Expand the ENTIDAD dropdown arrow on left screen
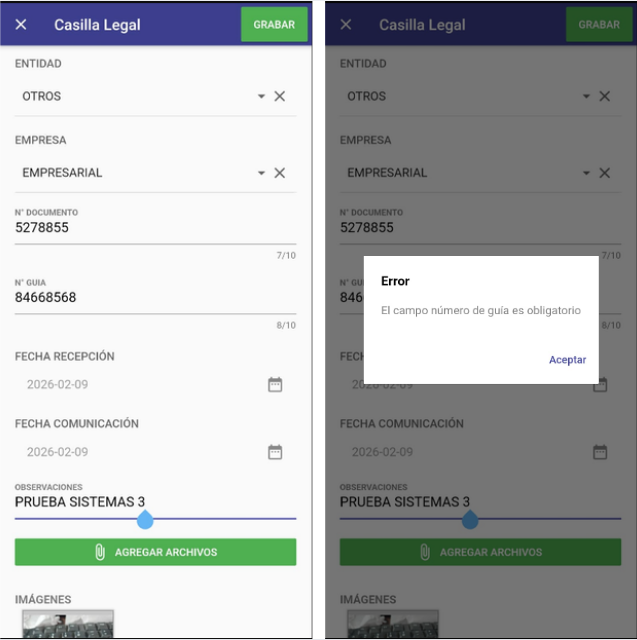Screen dimensions: 637x640 point(261,96)
